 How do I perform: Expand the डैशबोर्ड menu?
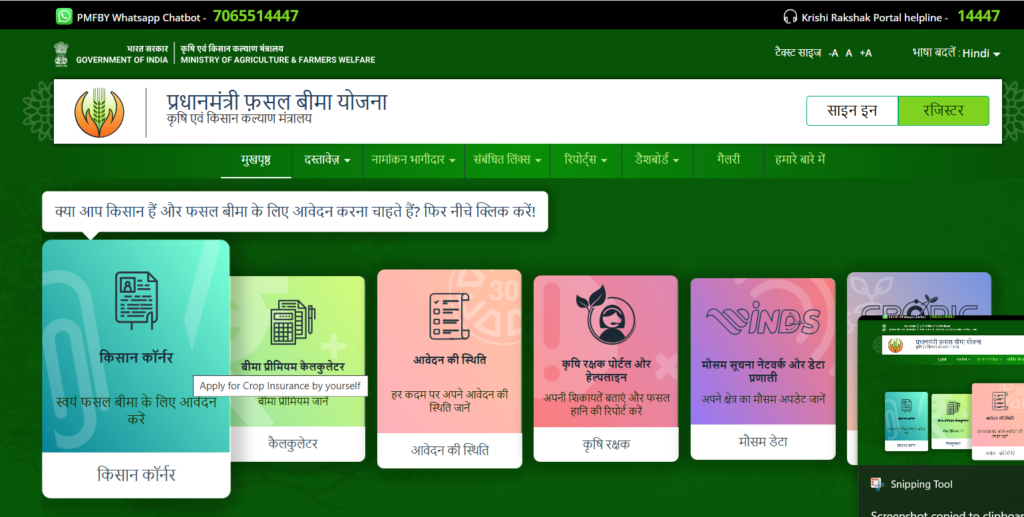pos(657,160)
